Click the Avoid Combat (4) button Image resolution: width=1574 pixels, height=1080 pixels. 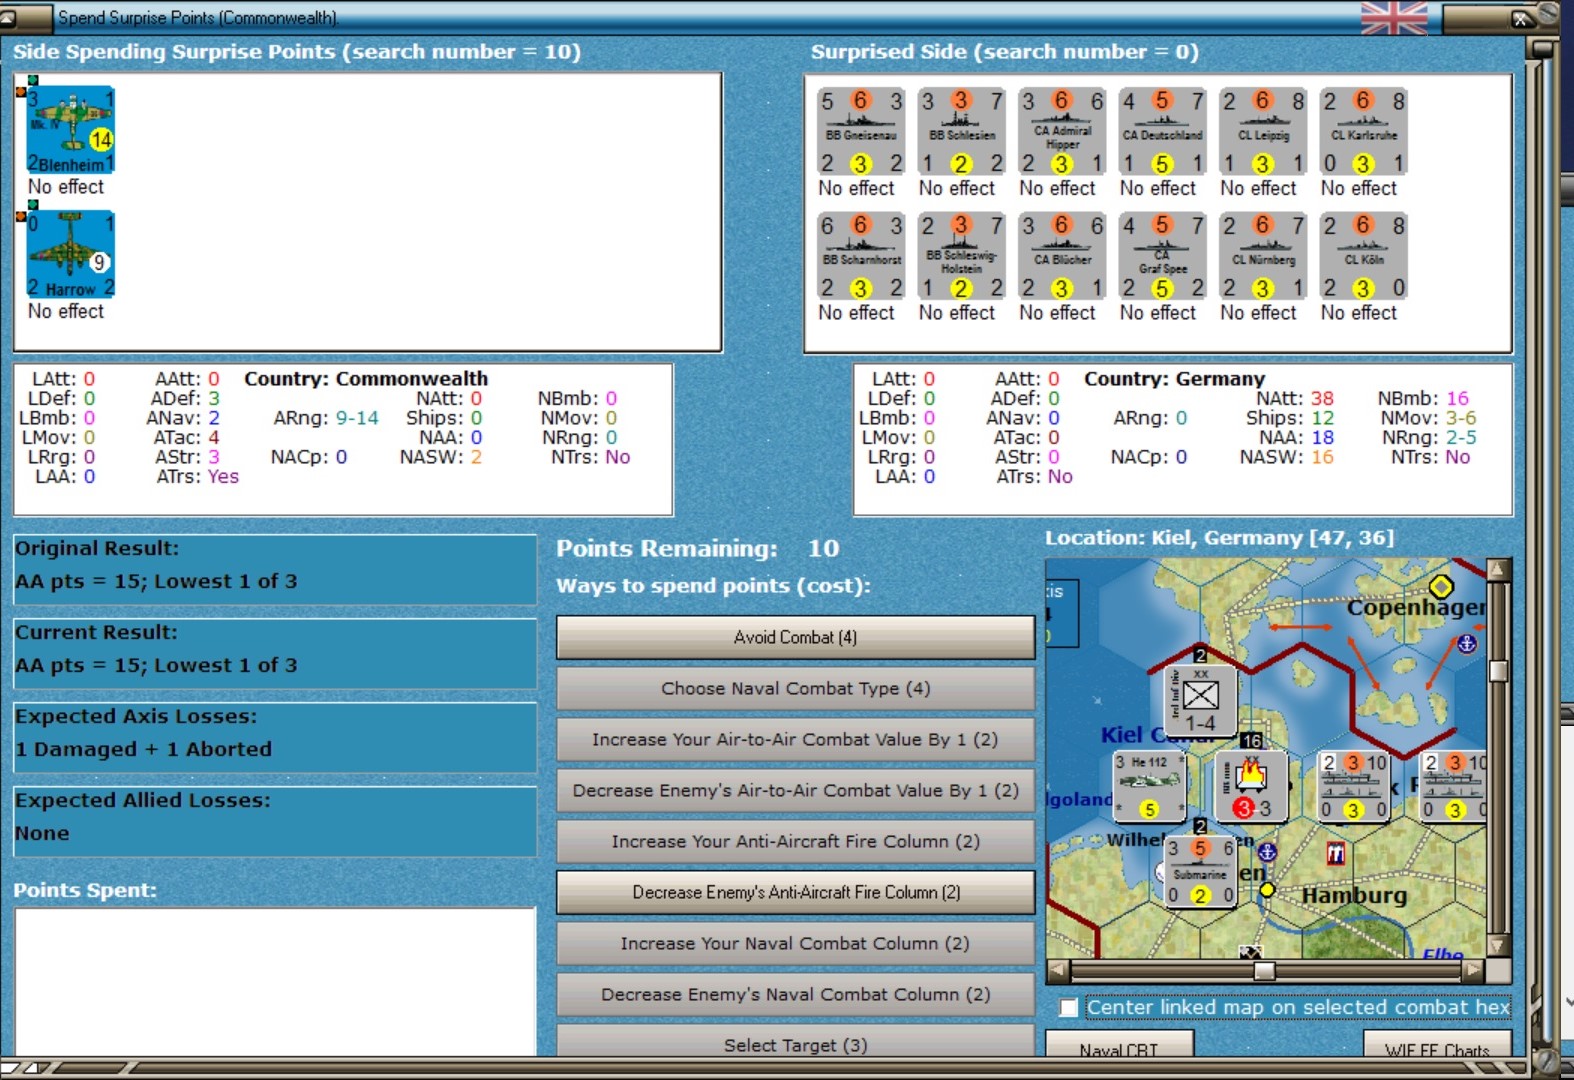(x=795, y=637)
